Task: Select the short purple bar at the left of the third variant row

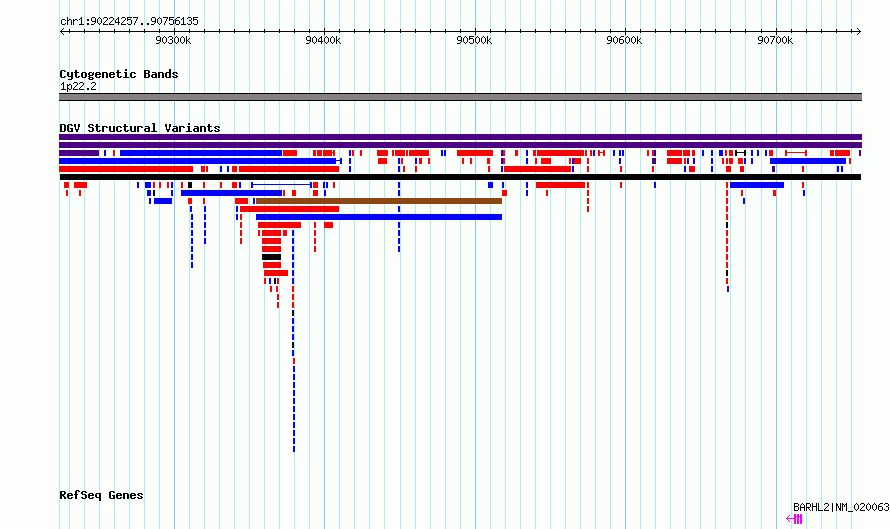Action: (79, 153)
